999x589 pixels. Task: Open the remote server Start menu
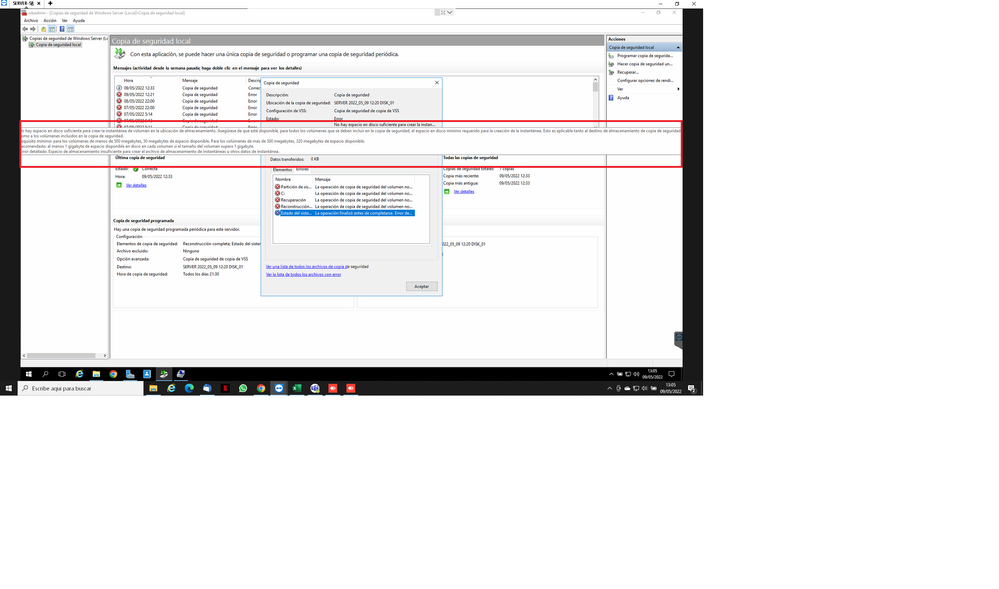(29, 374)
